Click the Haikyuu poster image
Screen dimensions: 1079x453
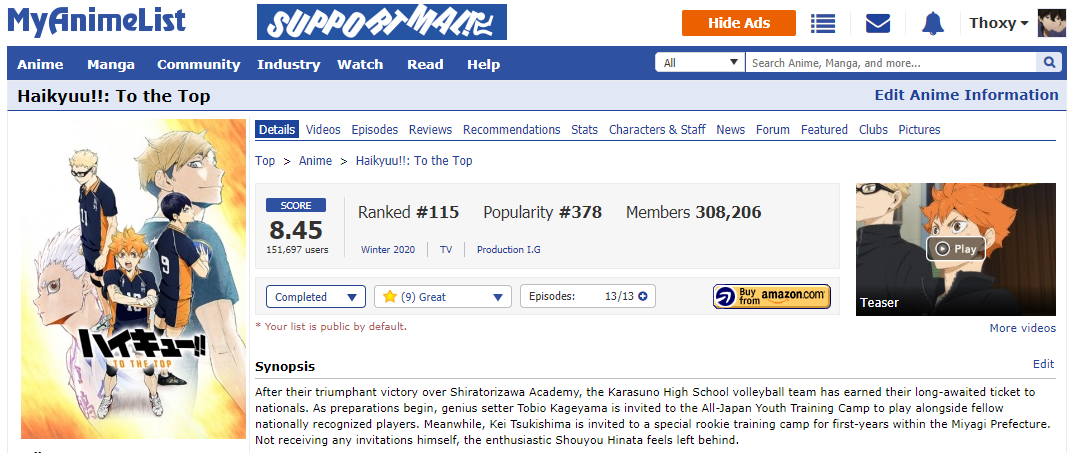coord(133,279)
